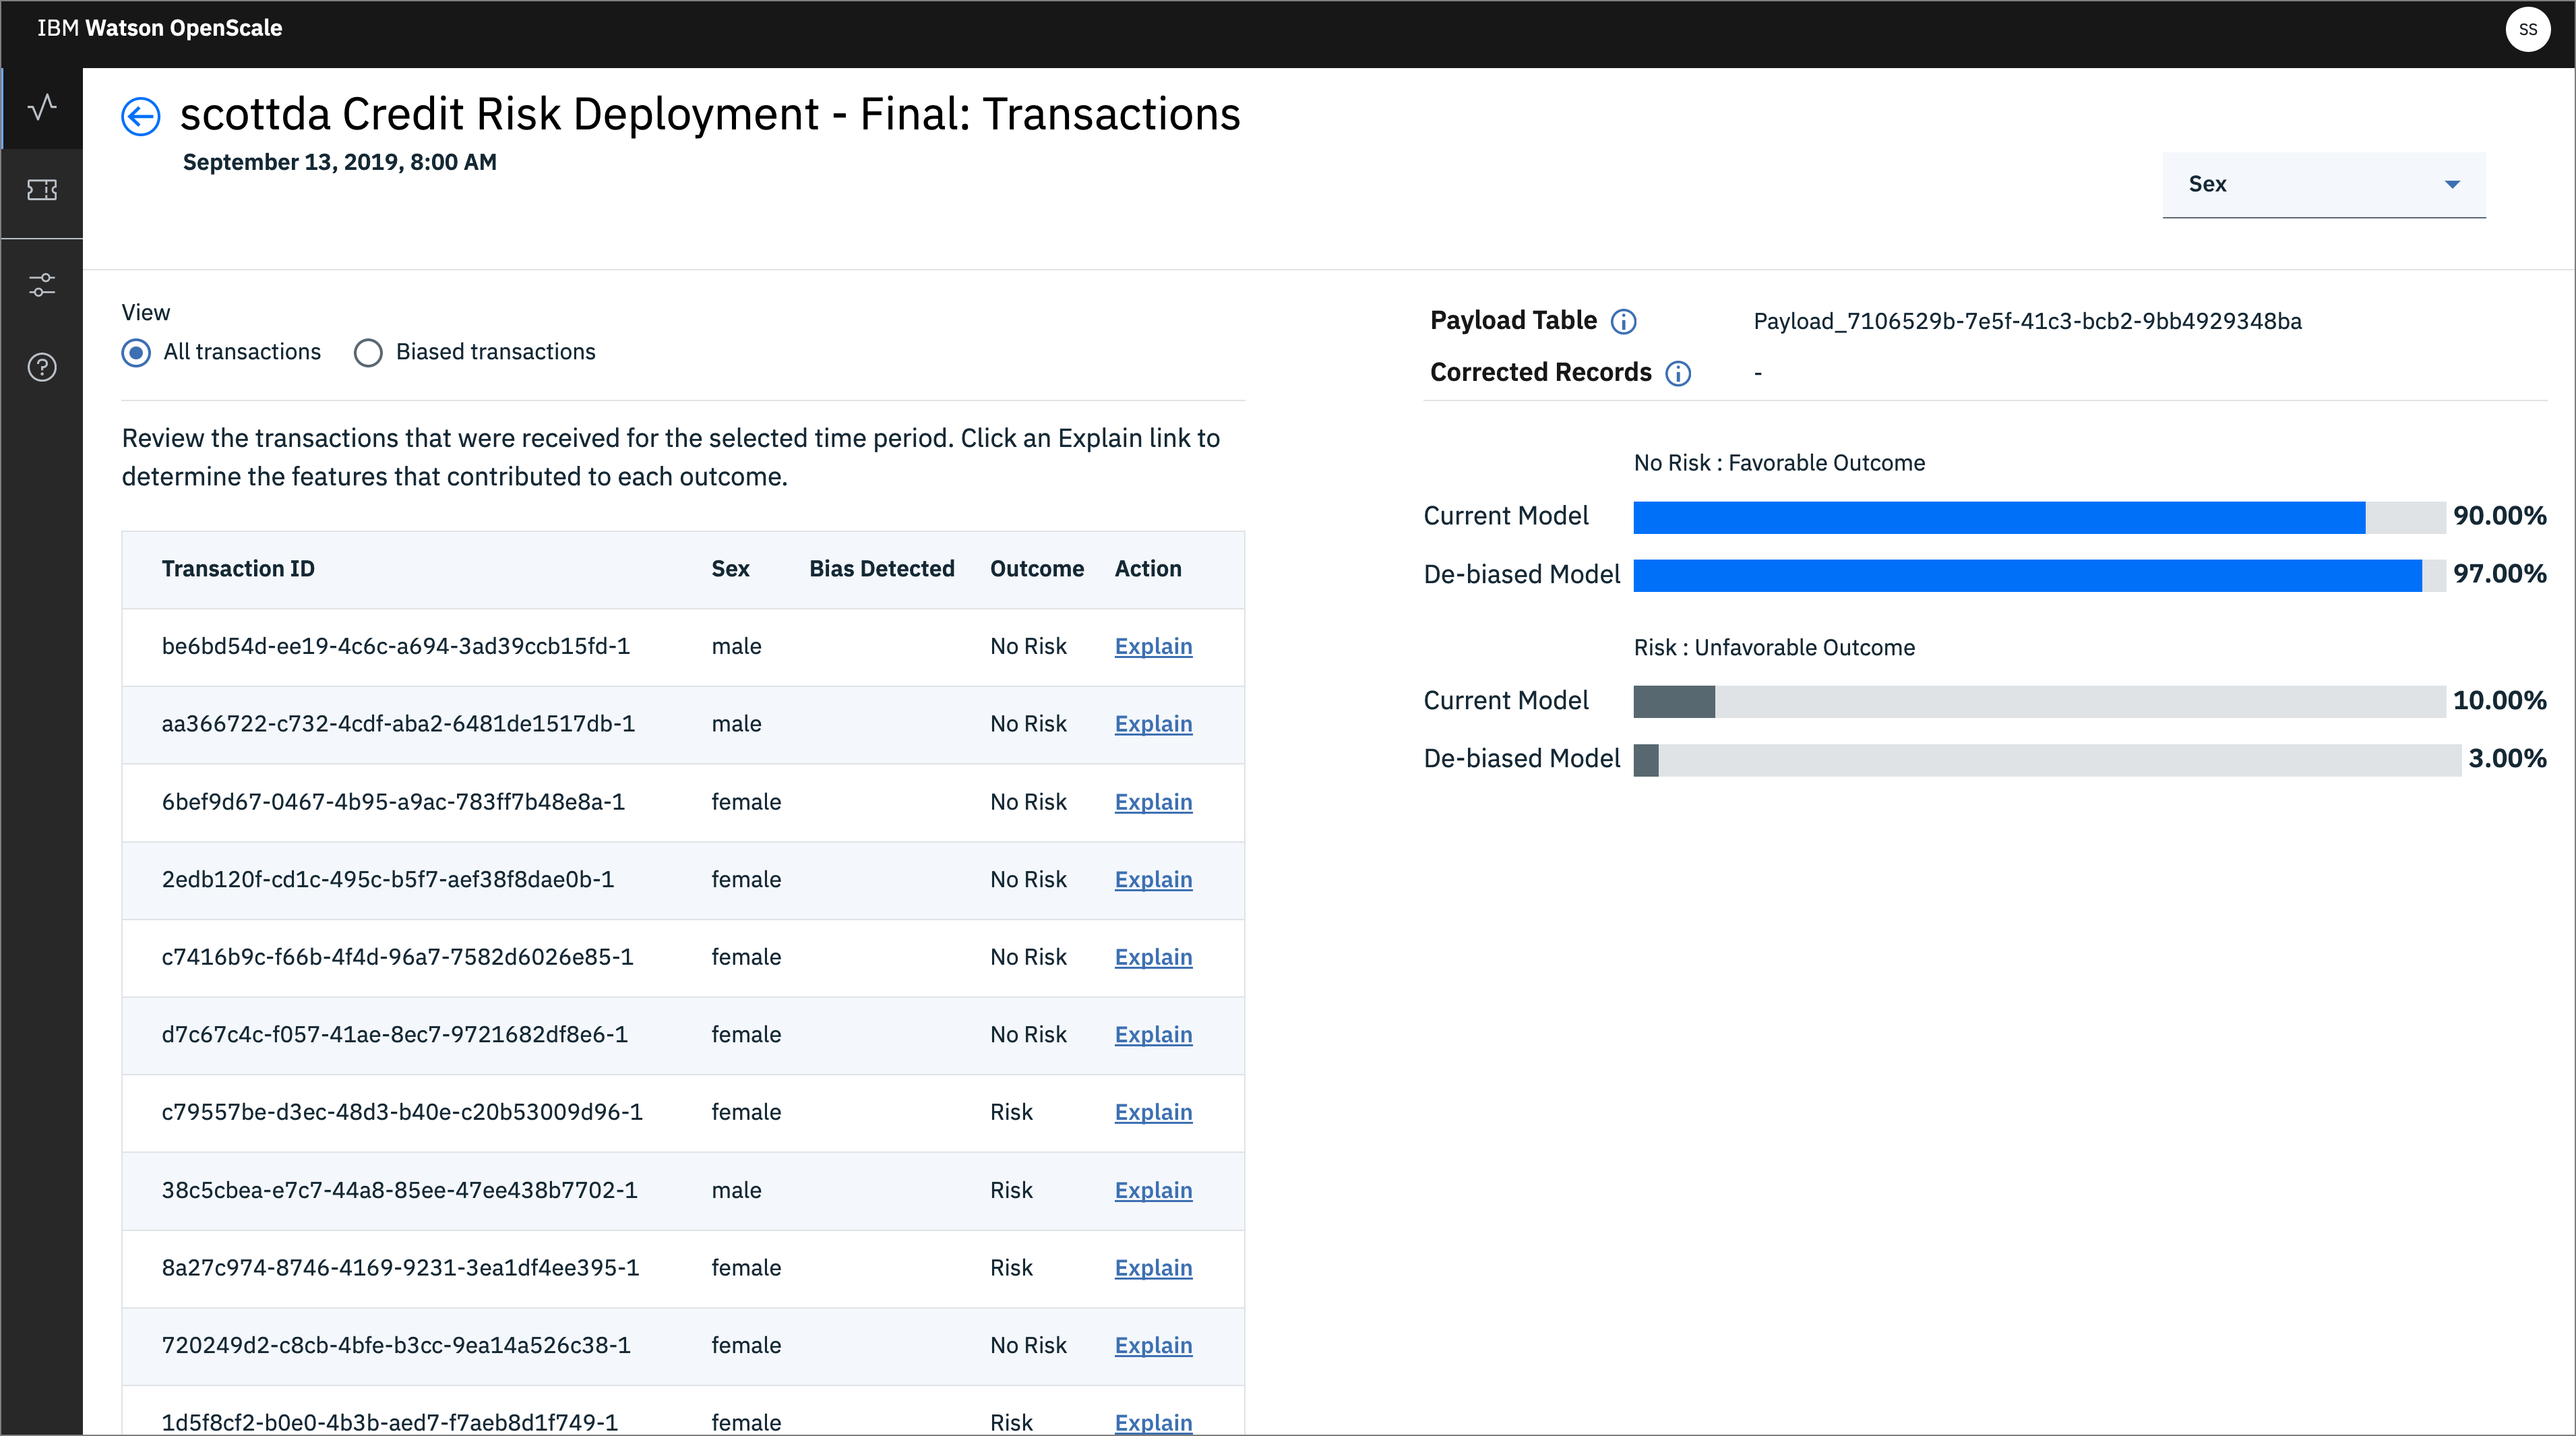Click the Transaction ID column header
This screenshot has width=2576, height=1436.
pos(238,569)
